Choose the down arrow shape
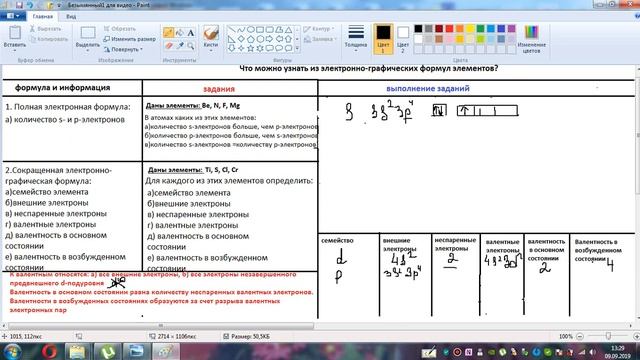Screen dimensions: 640x360 click(231, 48)
